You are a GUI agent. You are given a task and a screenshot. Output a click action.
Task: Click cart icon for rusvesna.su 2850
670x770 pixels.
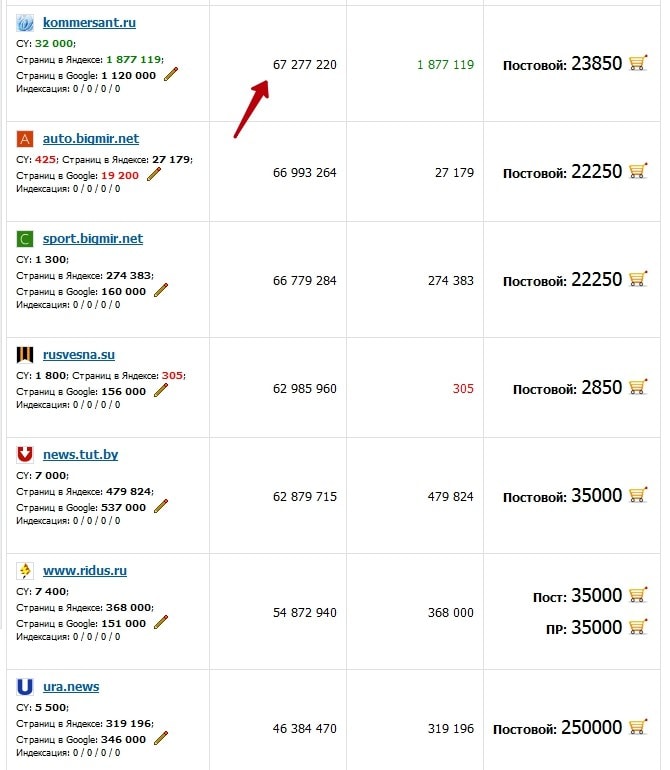click(638, 387)
